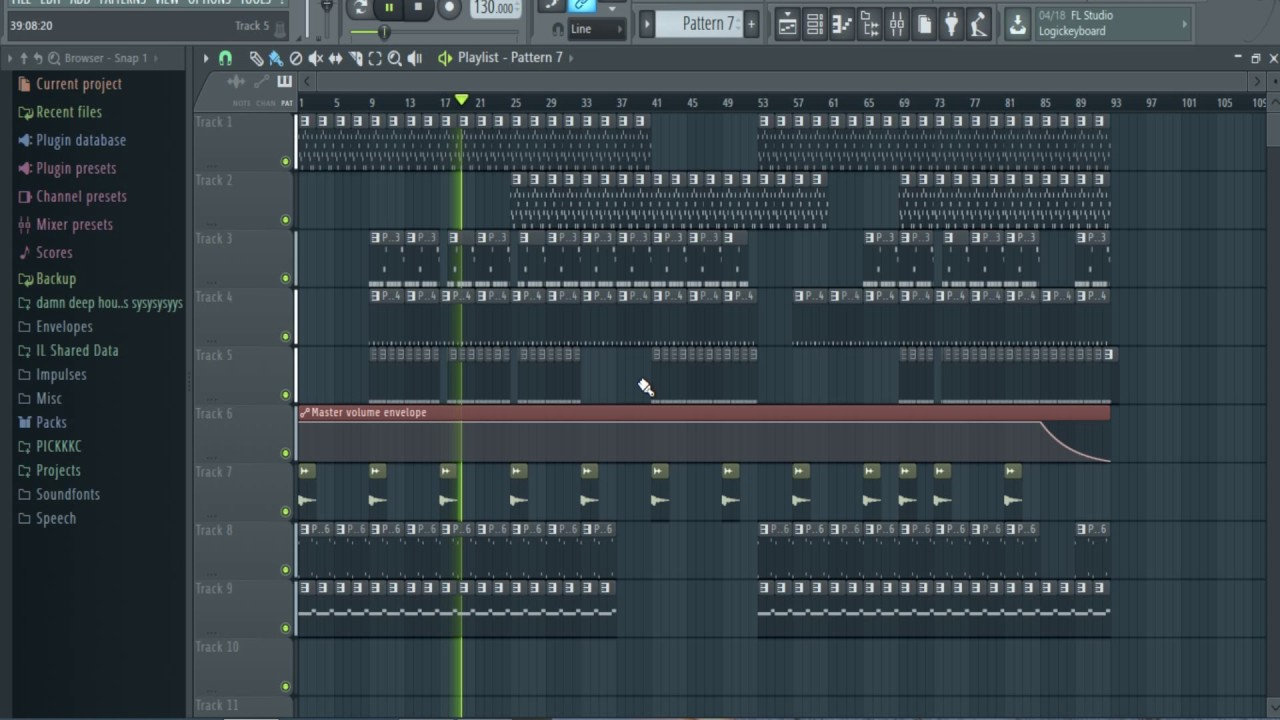This screenshot has width=1280, height=720.
Task: Choose the Select marquee tool in playlist toolbar
Action: pyautogui.click(x=375, y=58)
